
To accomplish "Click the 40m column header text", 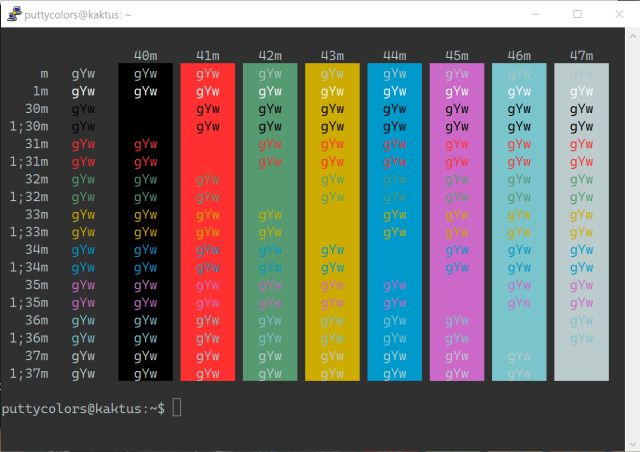I will pos(145,55).
